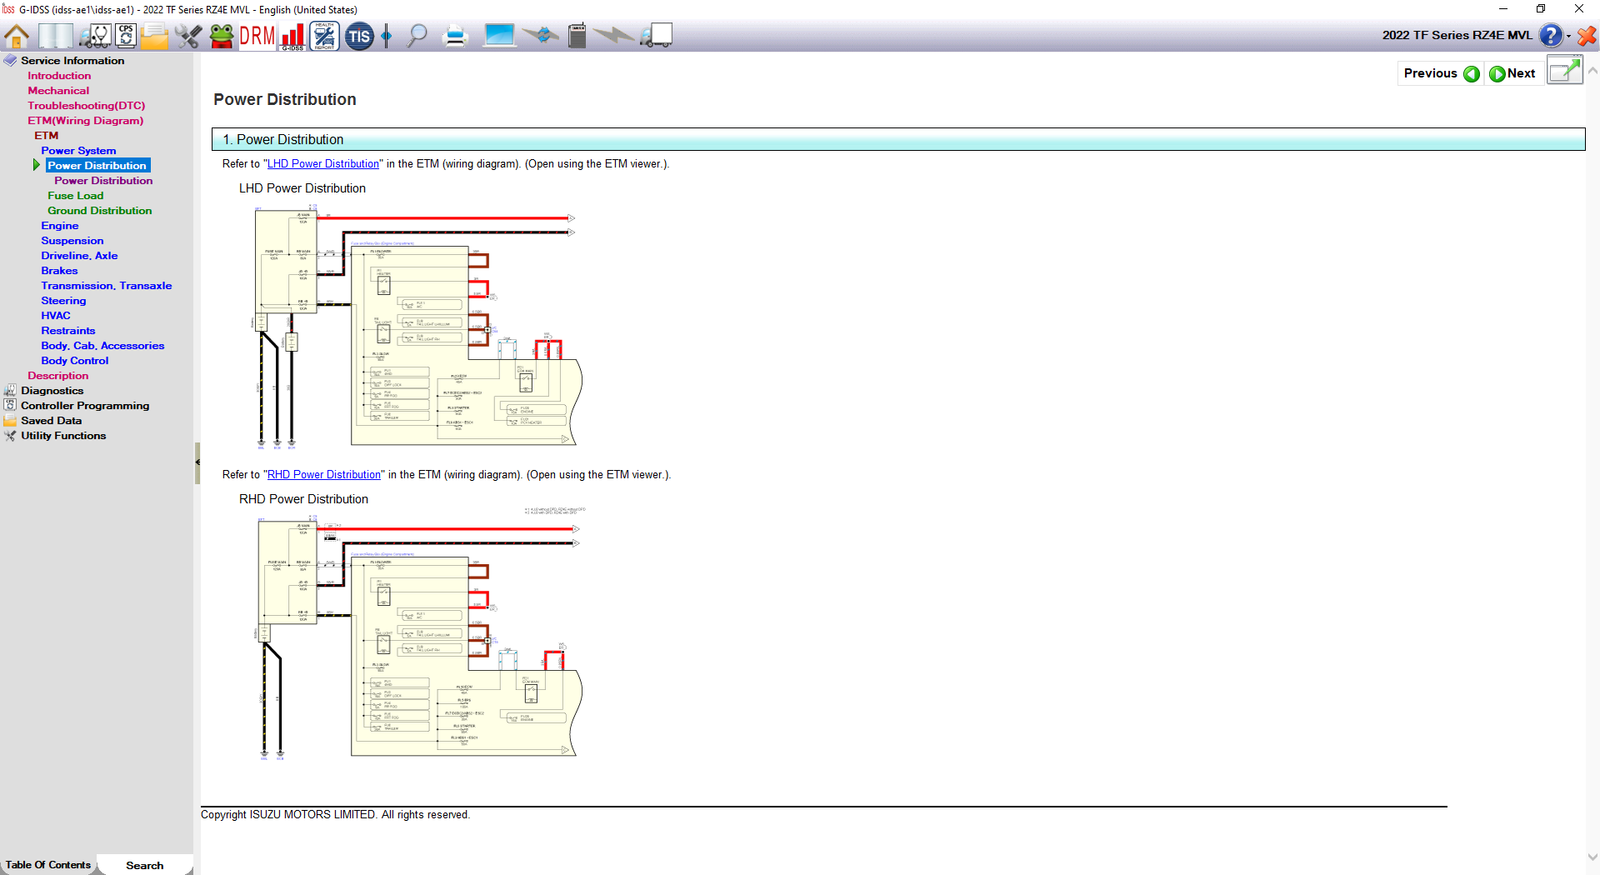Image resolution: width=1600 pixels, height=875 pixels.
Task: Click the magnifying glass search icon
Action: (418, 37)
